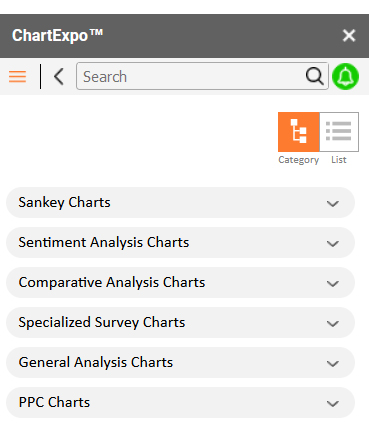This screenshot has width=369, height=436.
Task: Click the Category label under view icon
Action: pos(299,160)
